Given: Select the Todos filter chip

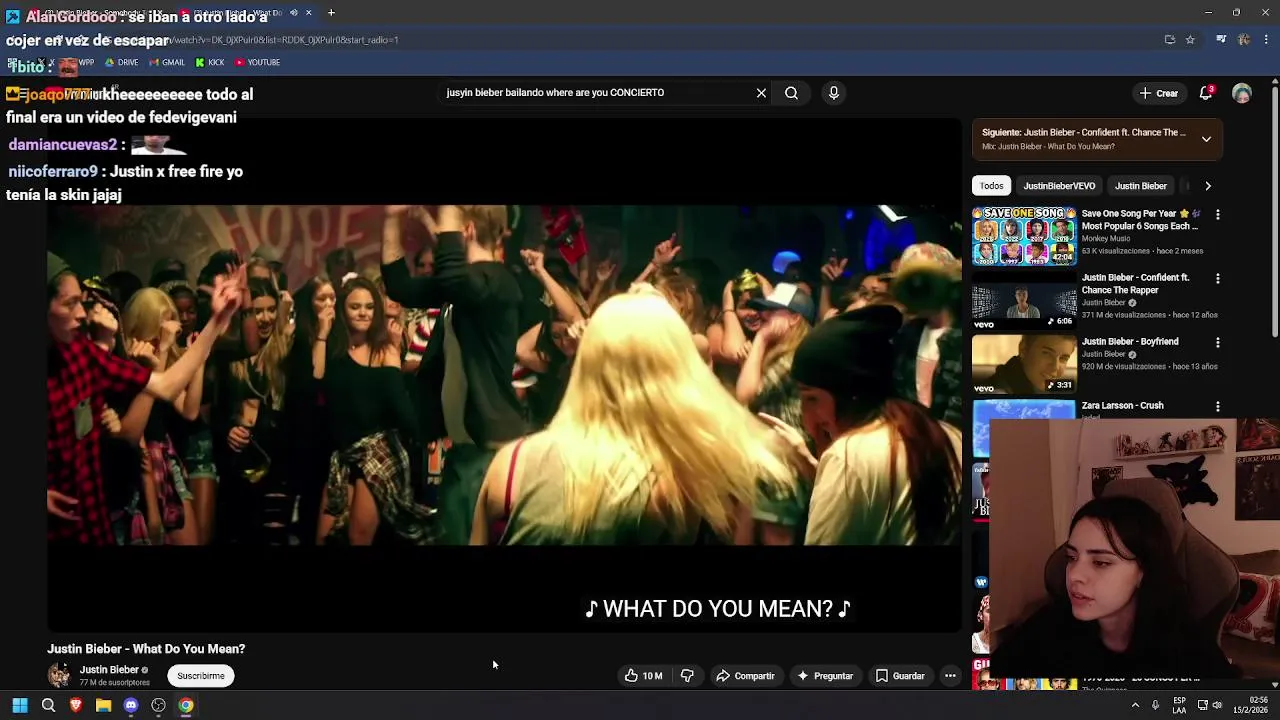Looking at the screenshot, I should point(991,186).
